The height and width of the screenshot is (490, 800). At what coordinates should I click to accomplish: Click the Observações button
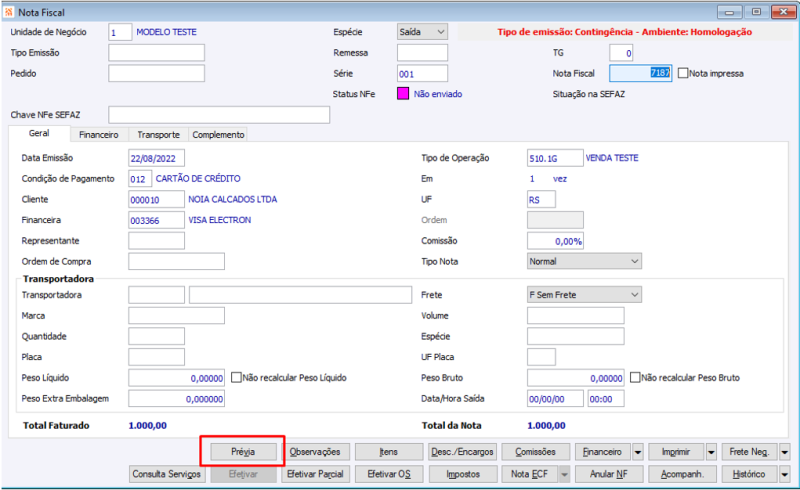pos(315,452)
